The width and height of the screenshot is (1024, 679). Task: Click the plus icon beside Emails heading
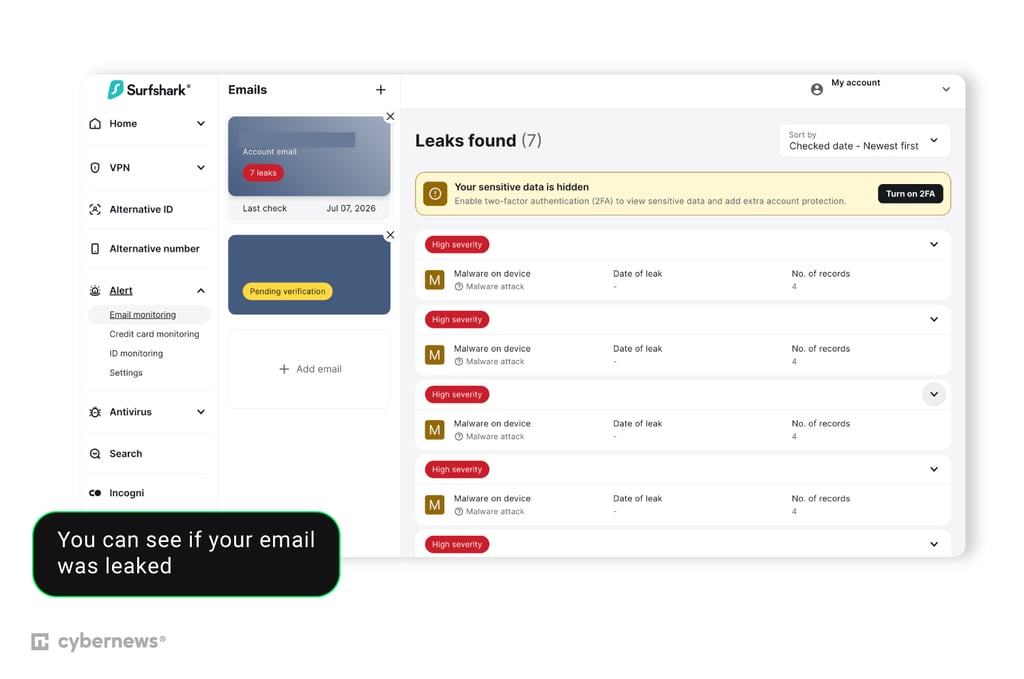pyautogui.click(x=381, y=90)
